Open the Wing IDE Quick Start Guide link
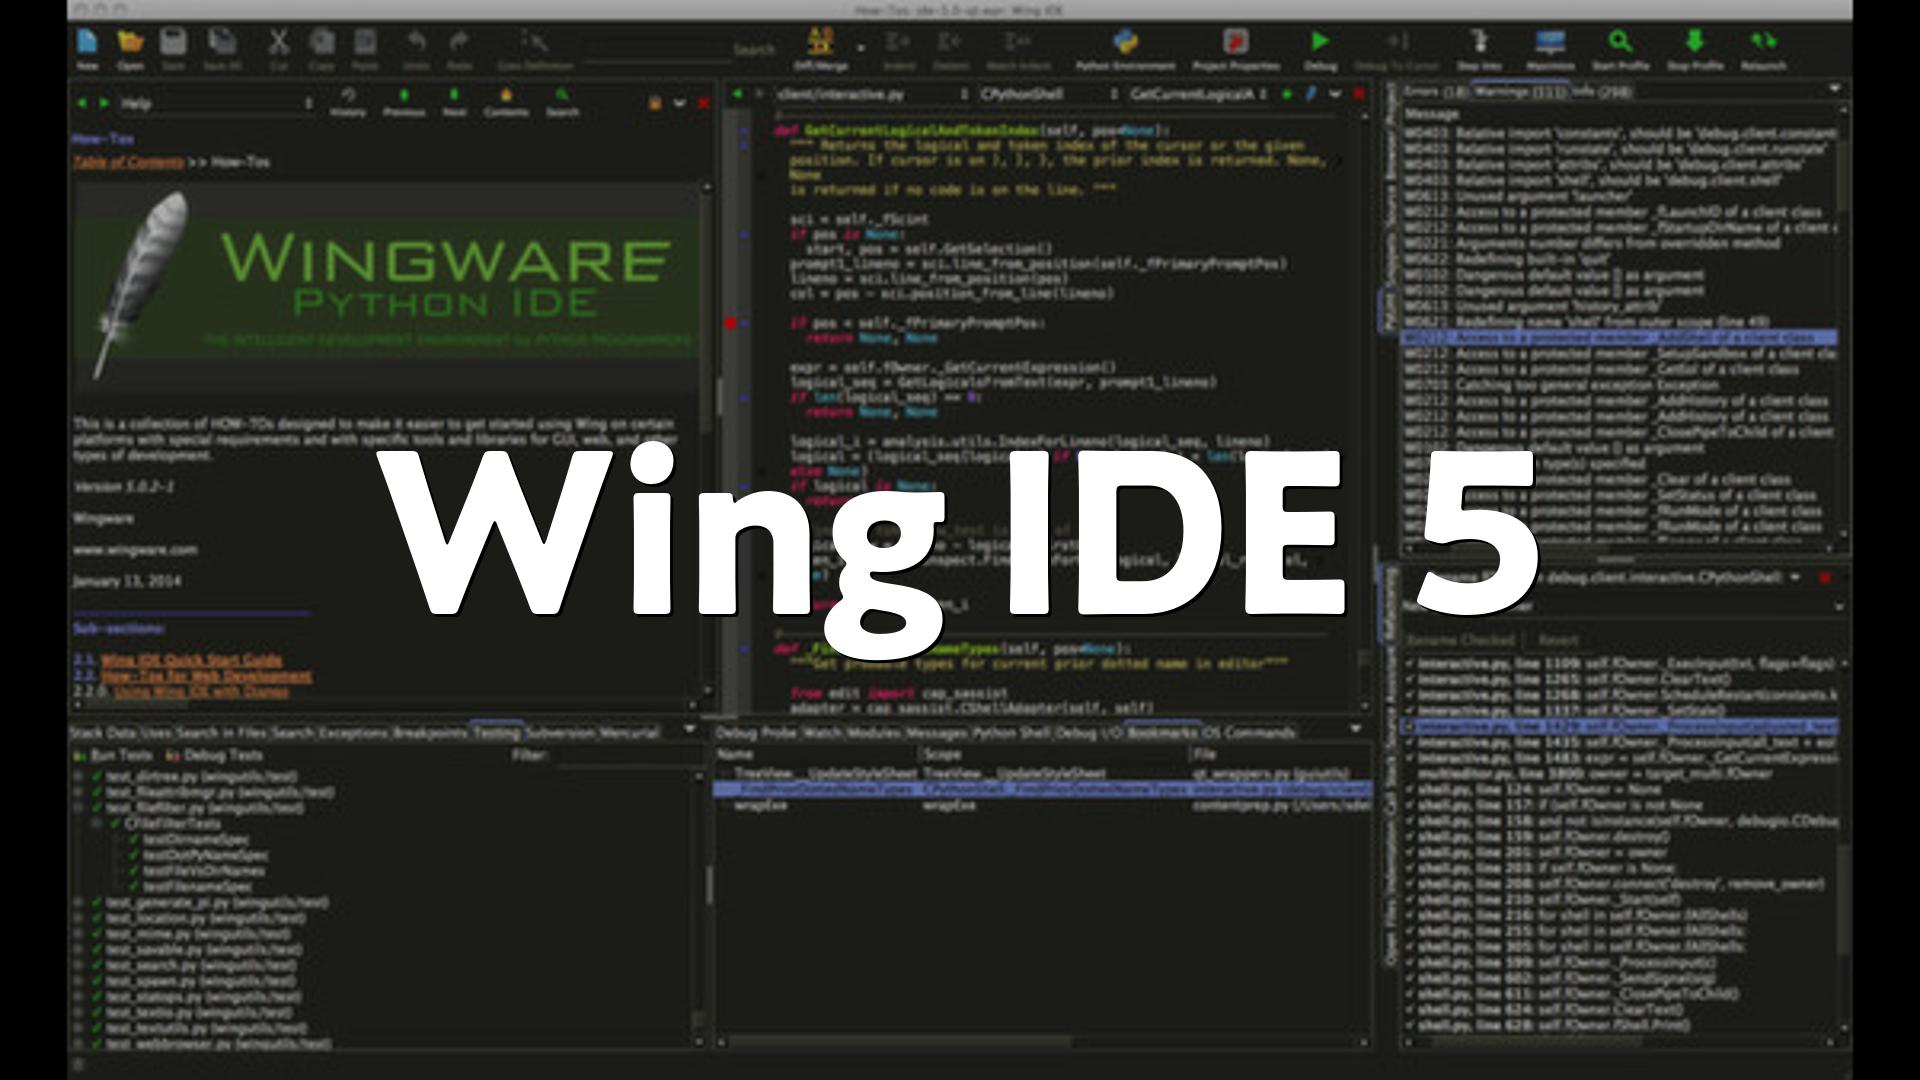 [191, 660]
